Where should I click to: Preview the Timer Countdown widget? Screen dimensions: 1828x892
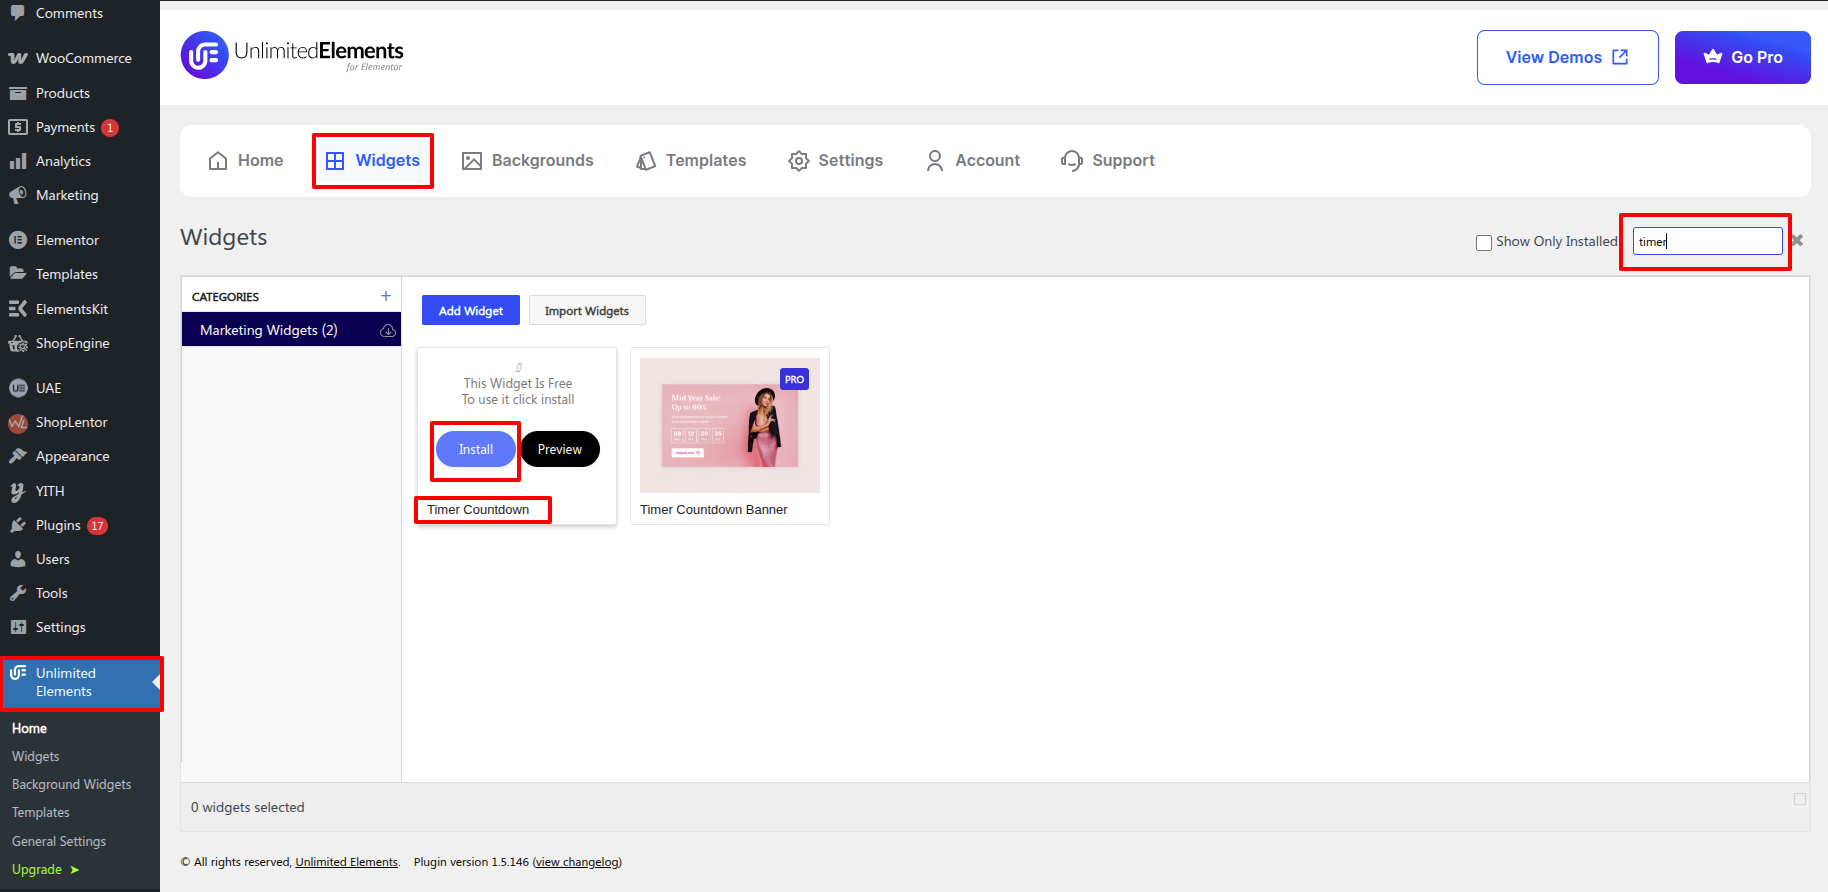tap(560, 449)
